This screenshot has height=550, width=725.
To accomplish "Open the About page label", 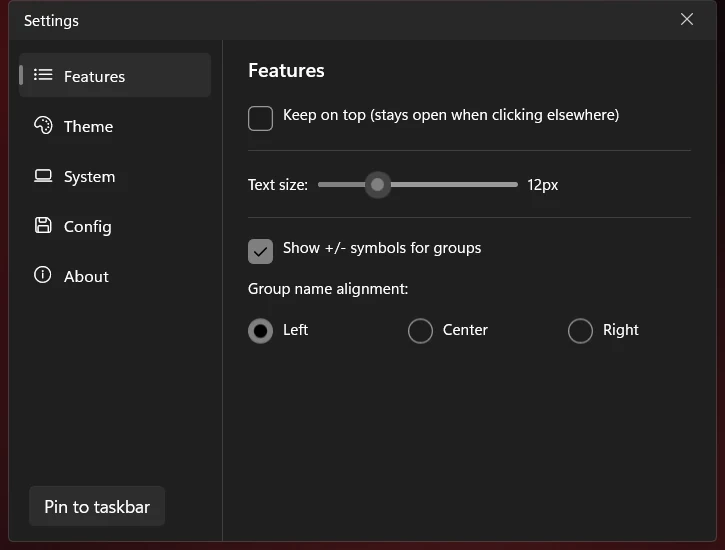I will 86,276.
